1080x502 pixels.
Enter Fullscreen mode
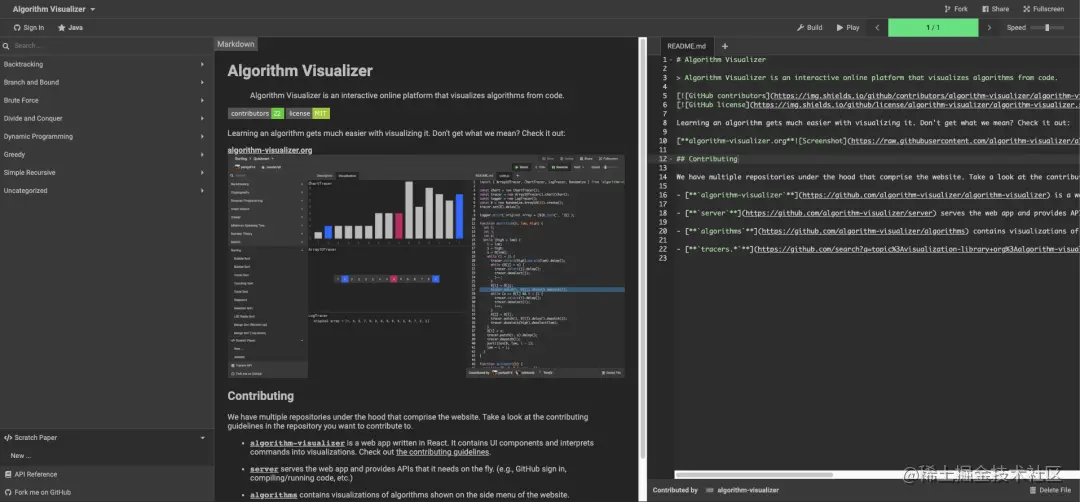(x=1043, y=9)
